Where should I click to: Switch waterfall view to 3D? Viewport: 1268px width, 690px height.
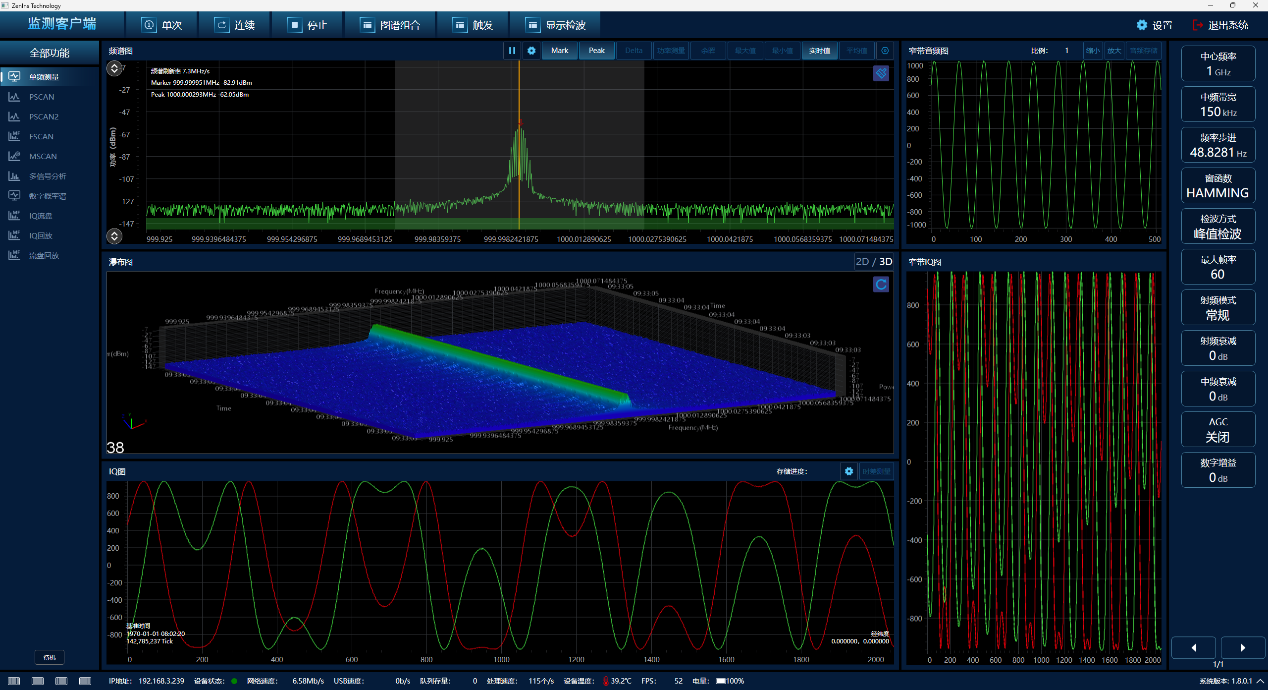[x=885, y=261]
